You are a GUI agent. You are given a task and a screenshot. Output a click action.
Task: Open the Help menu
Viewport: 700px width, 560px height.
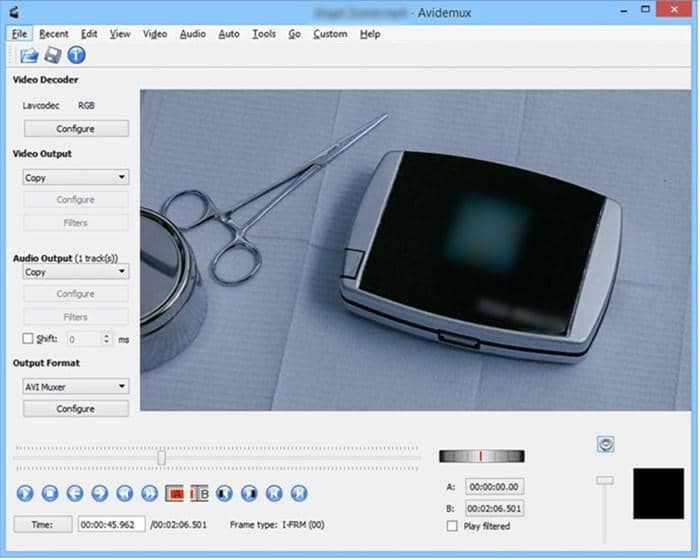coord(370,34)
